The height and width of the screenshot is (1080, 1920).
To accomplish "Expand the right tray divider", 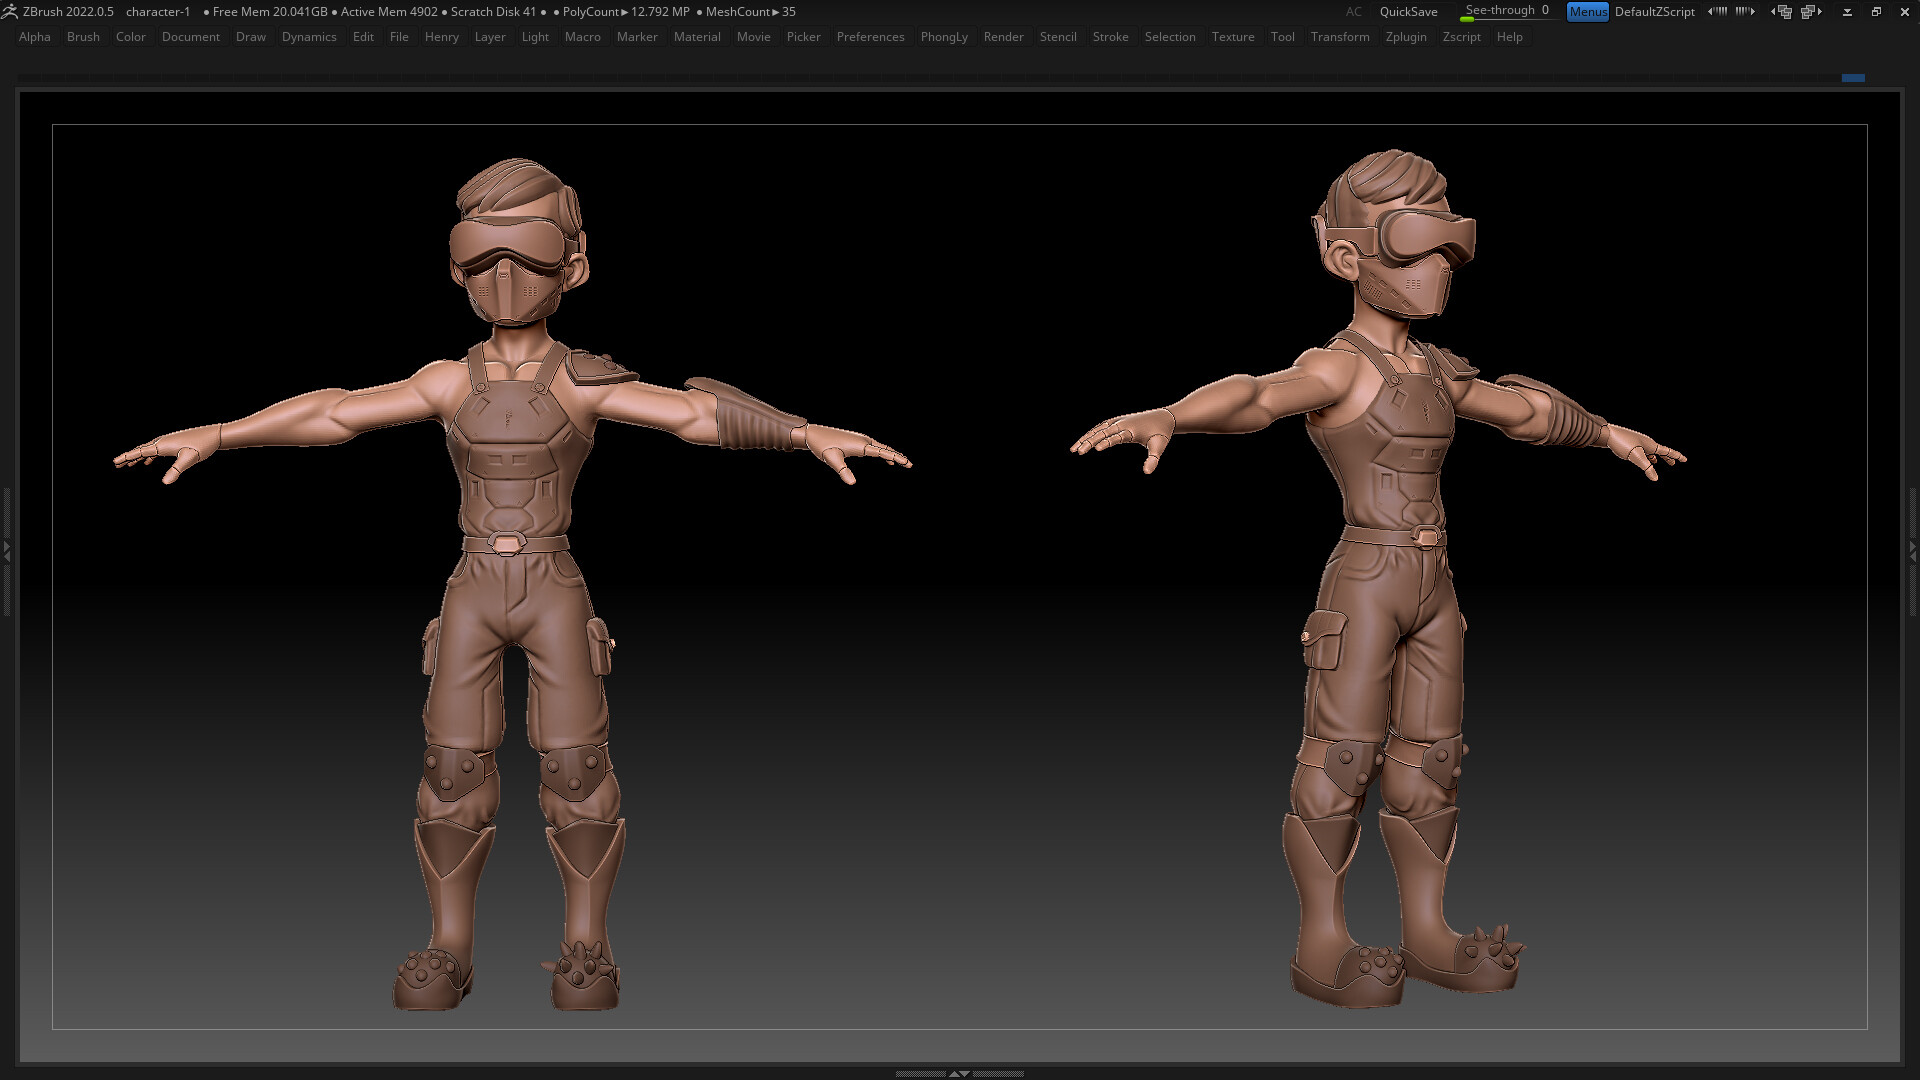I will click(1913, 550).
